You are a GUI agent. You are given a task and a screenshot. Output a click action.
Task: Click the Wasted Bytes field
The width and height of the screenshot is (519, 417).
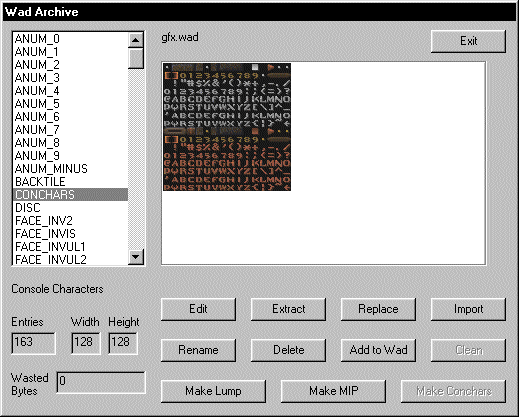(x=101, y=382)
